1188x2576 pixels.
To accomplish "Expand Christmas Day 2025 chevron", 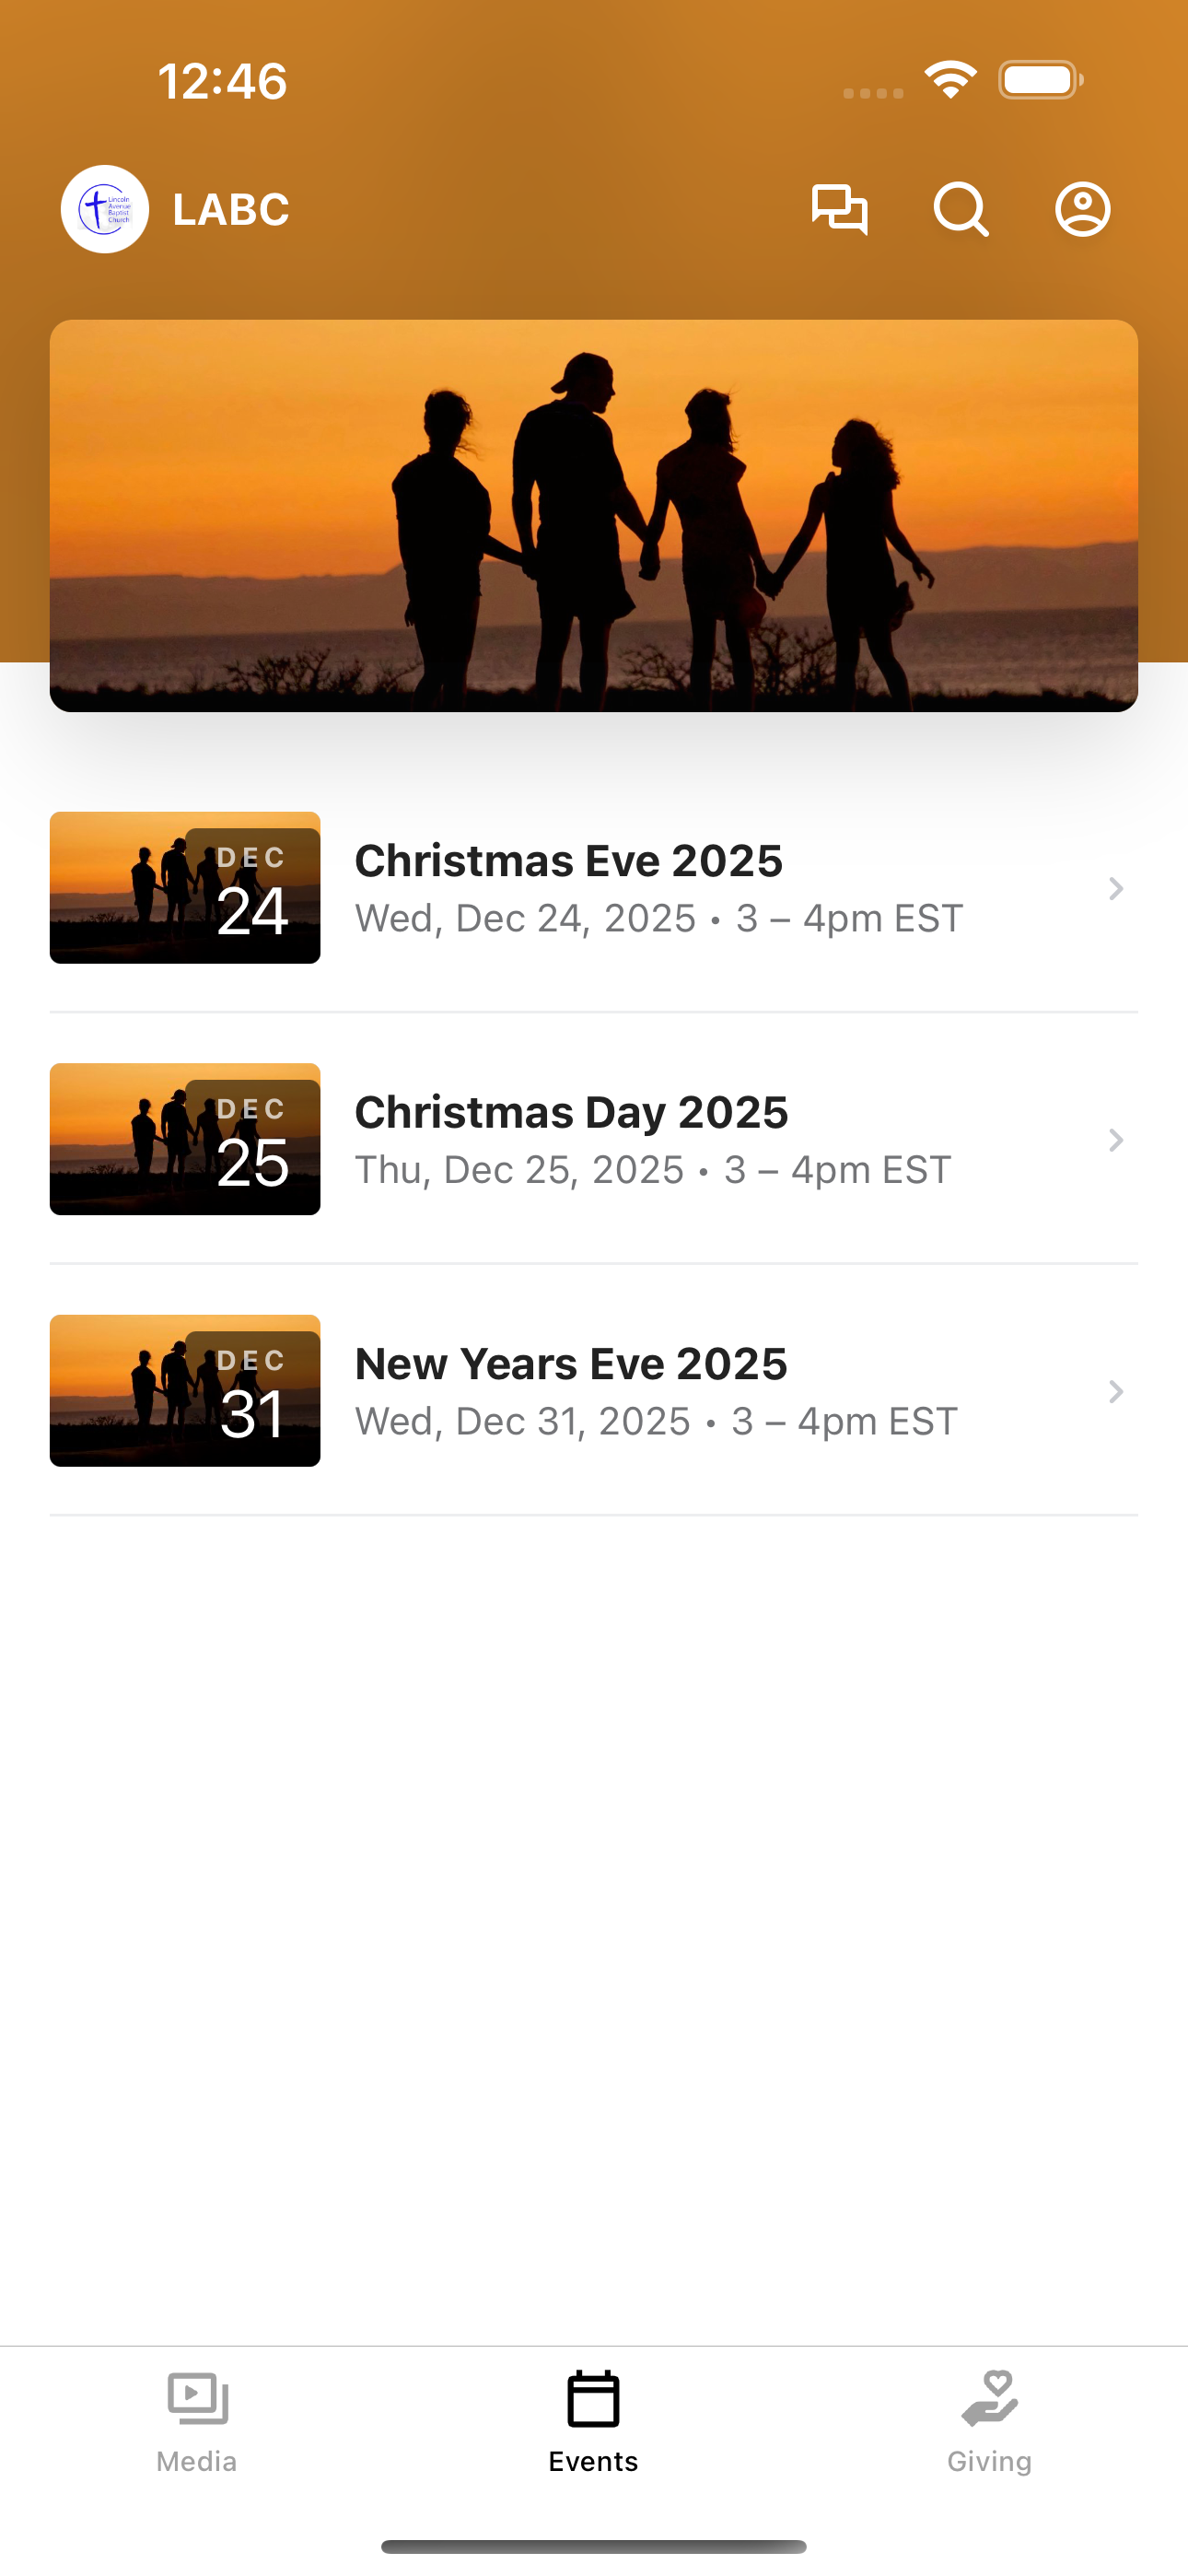I will point(1116,1140).
